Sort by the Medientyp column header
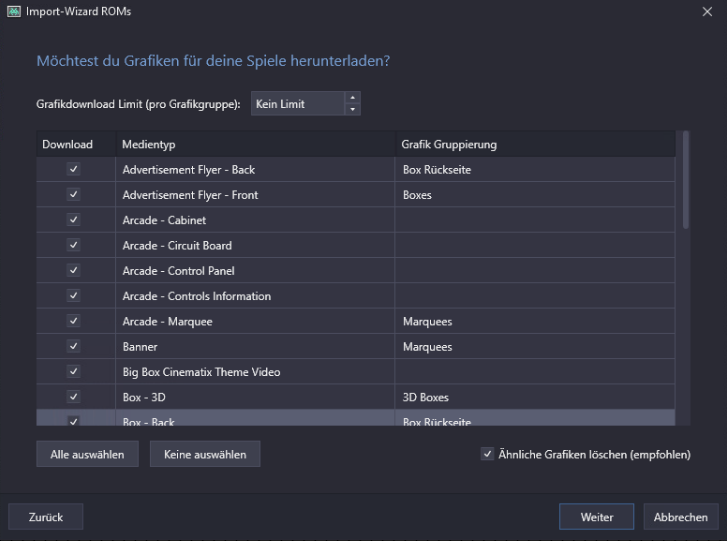This screenshot has width=727, height=541. pyautogui.click(x=255, y=145)
